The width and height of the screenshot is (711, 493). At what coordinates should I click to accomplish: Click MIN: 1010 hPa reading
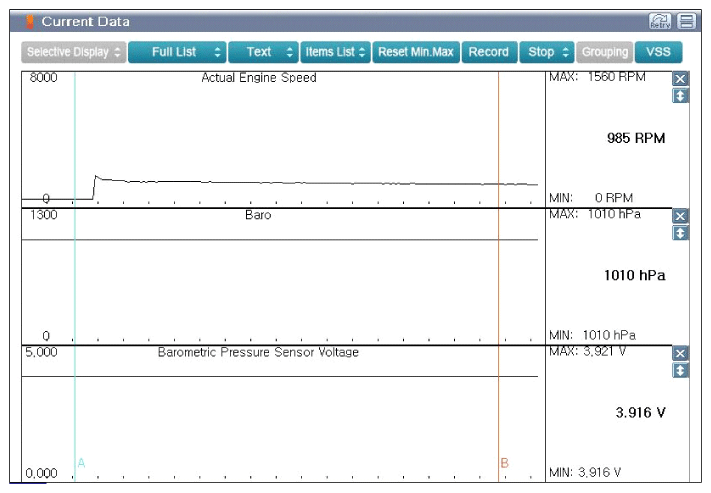[592, 335]
